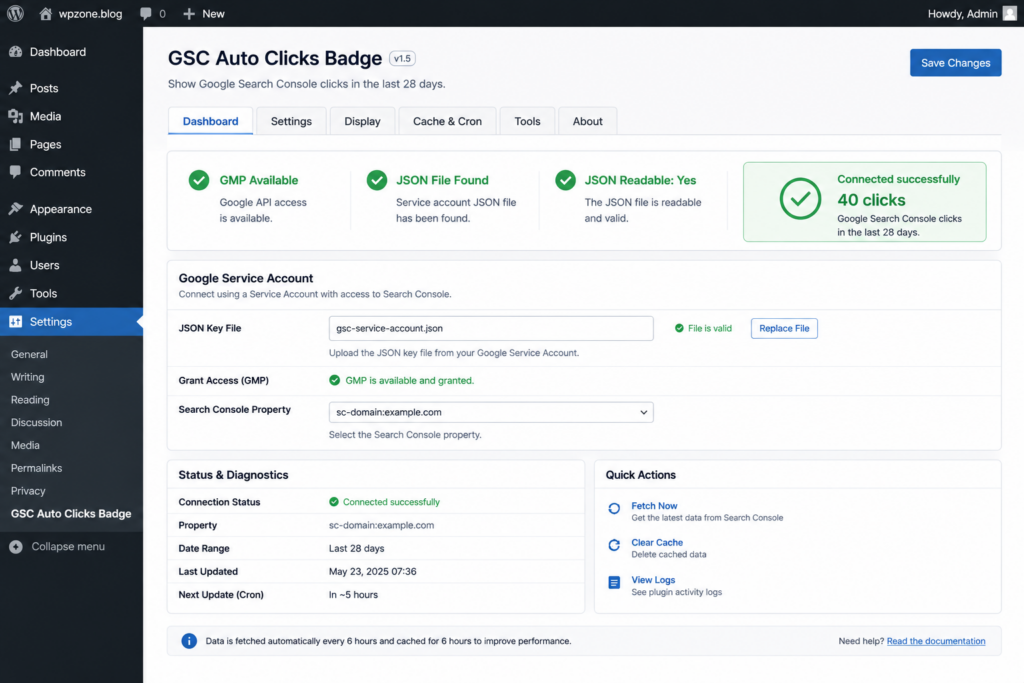Click the plus icon next to New
This screenshot has height=683, width=1024.
pyautogui.click(x=189, y=14)
